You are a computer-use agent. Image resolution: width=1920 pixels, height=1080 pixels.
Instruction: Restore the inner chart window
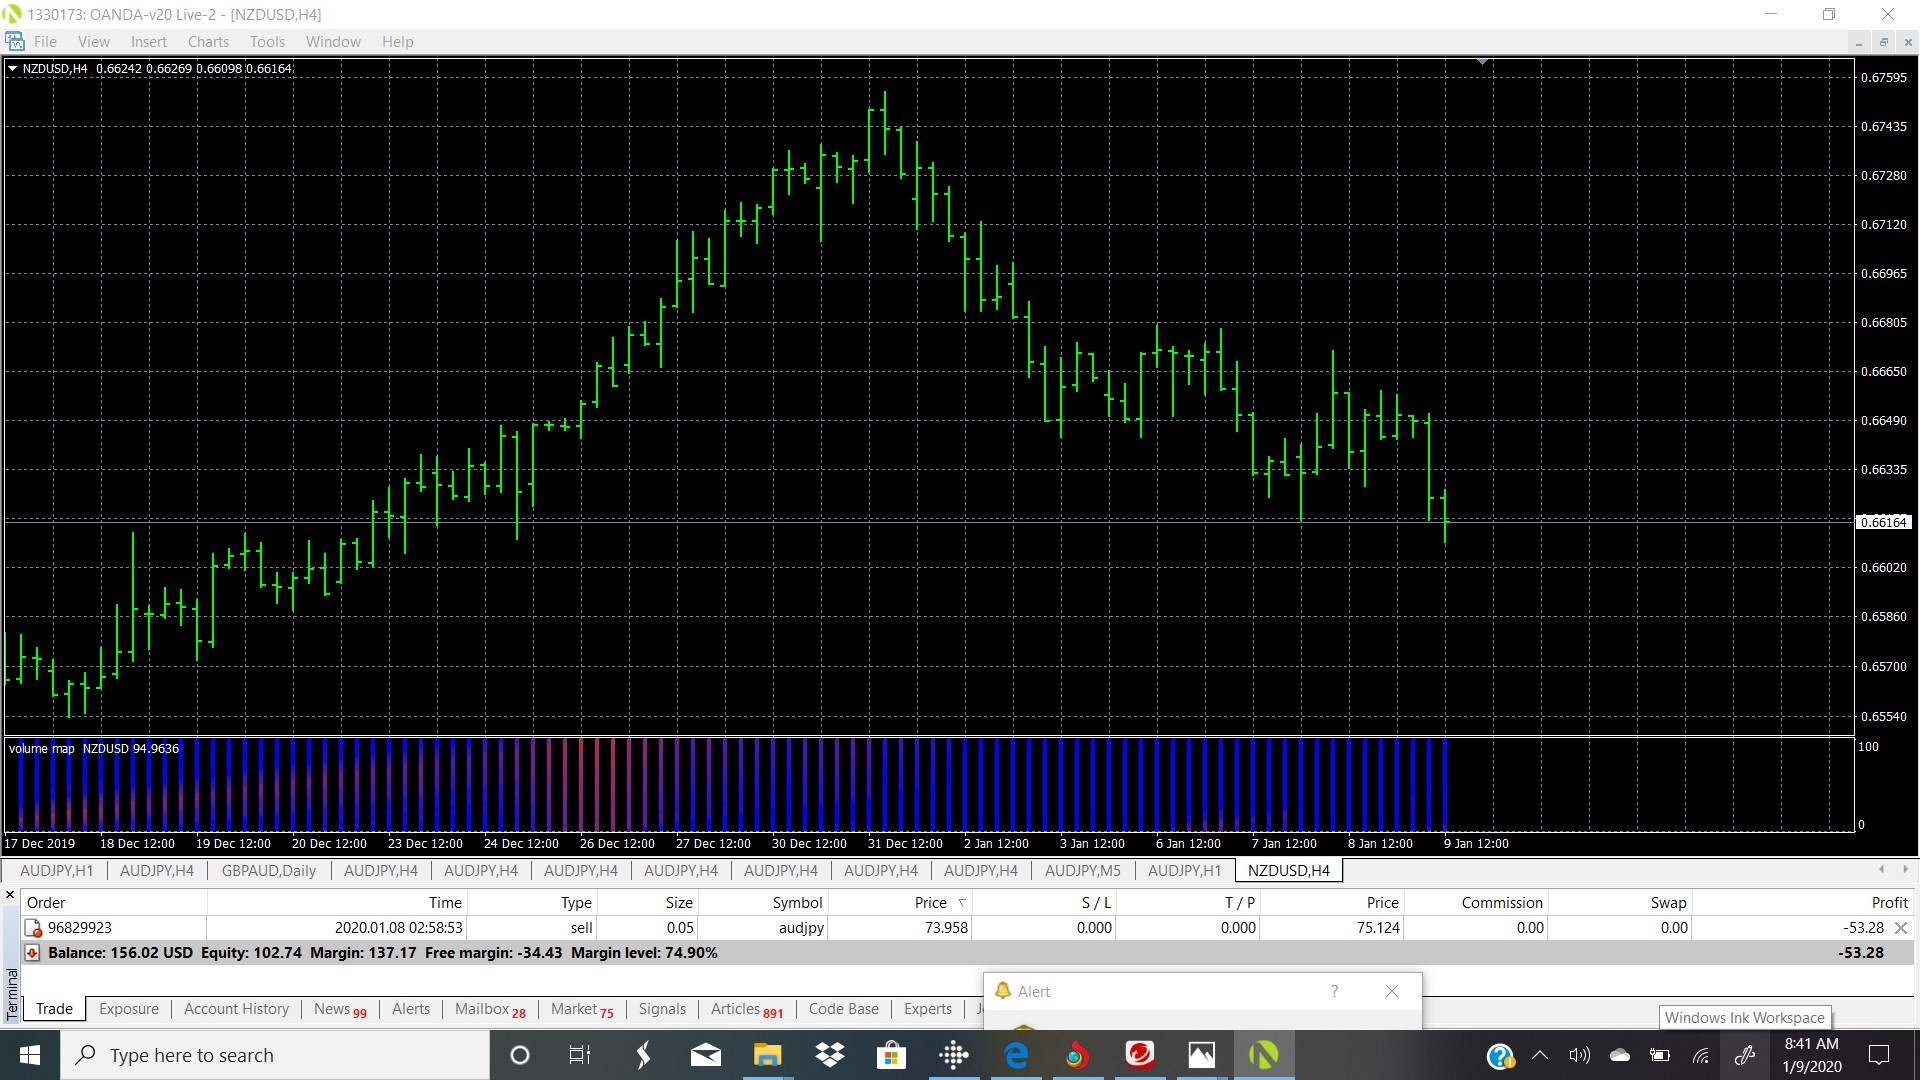pyautogui.click(x=1883, y=42)
